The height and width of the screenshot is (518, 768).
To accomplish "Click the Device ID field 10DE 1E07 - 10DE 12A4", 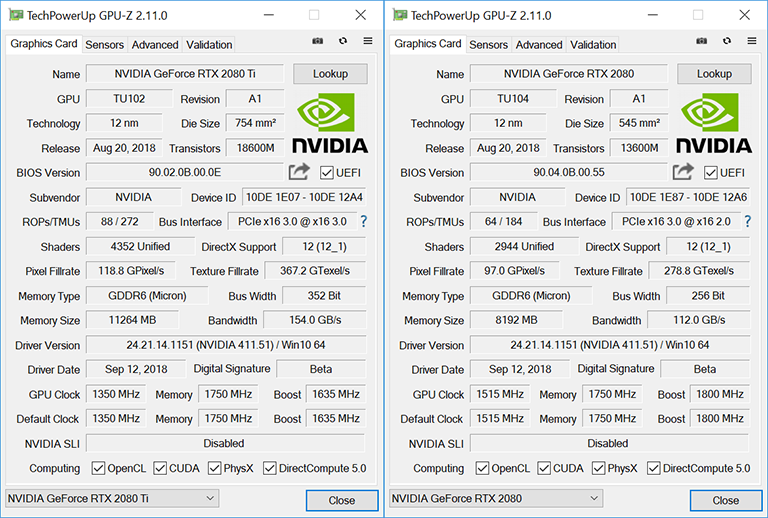I will (304, 197).
